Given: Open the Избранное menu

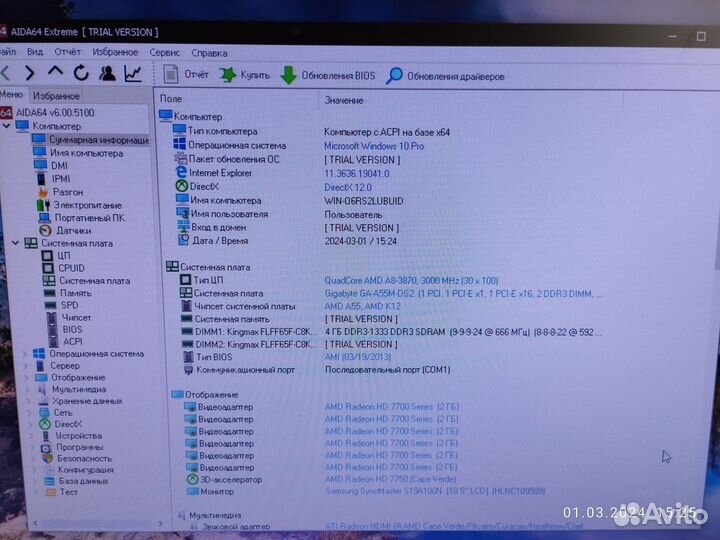Looking at the screenshot, I should (x=115, y=52).
